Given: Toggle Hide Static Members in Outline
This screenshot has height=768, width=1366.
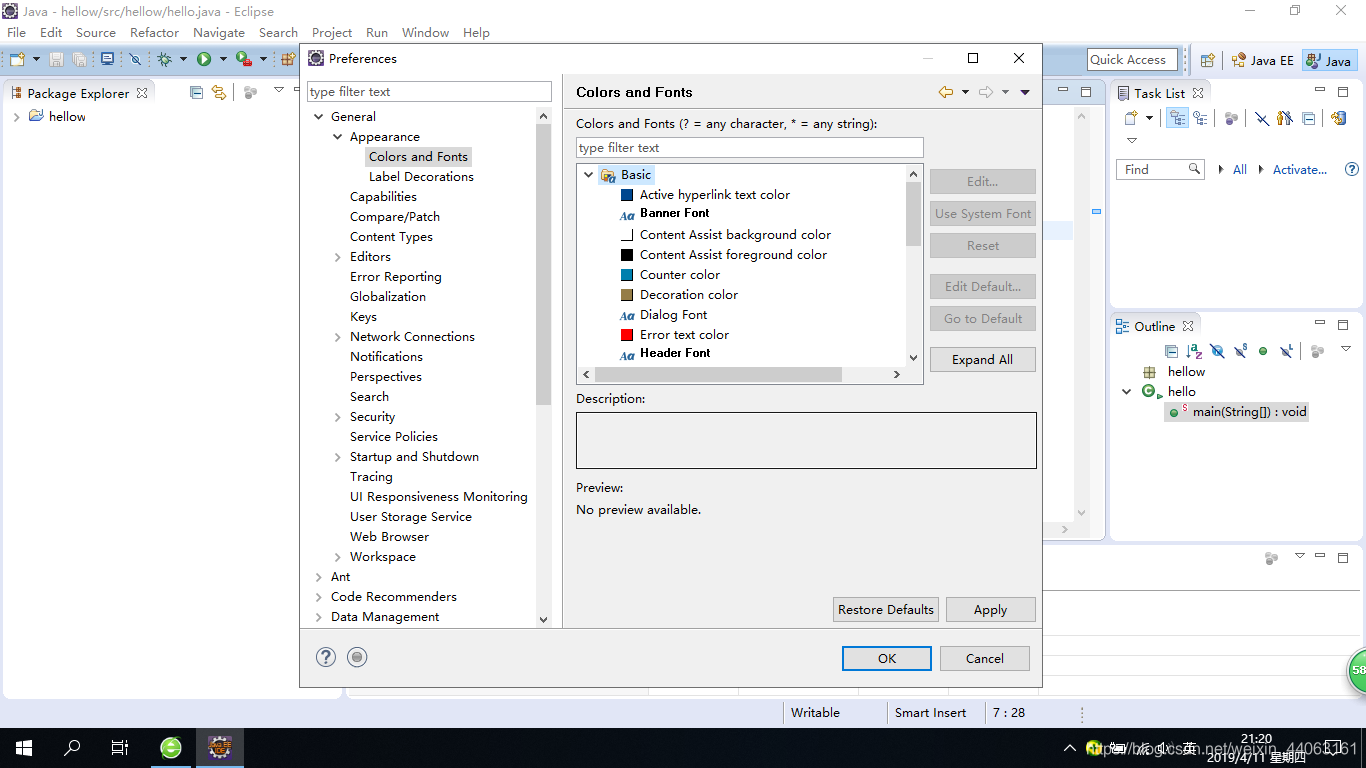Looking at the screenshot, I should pos(1240,351).
